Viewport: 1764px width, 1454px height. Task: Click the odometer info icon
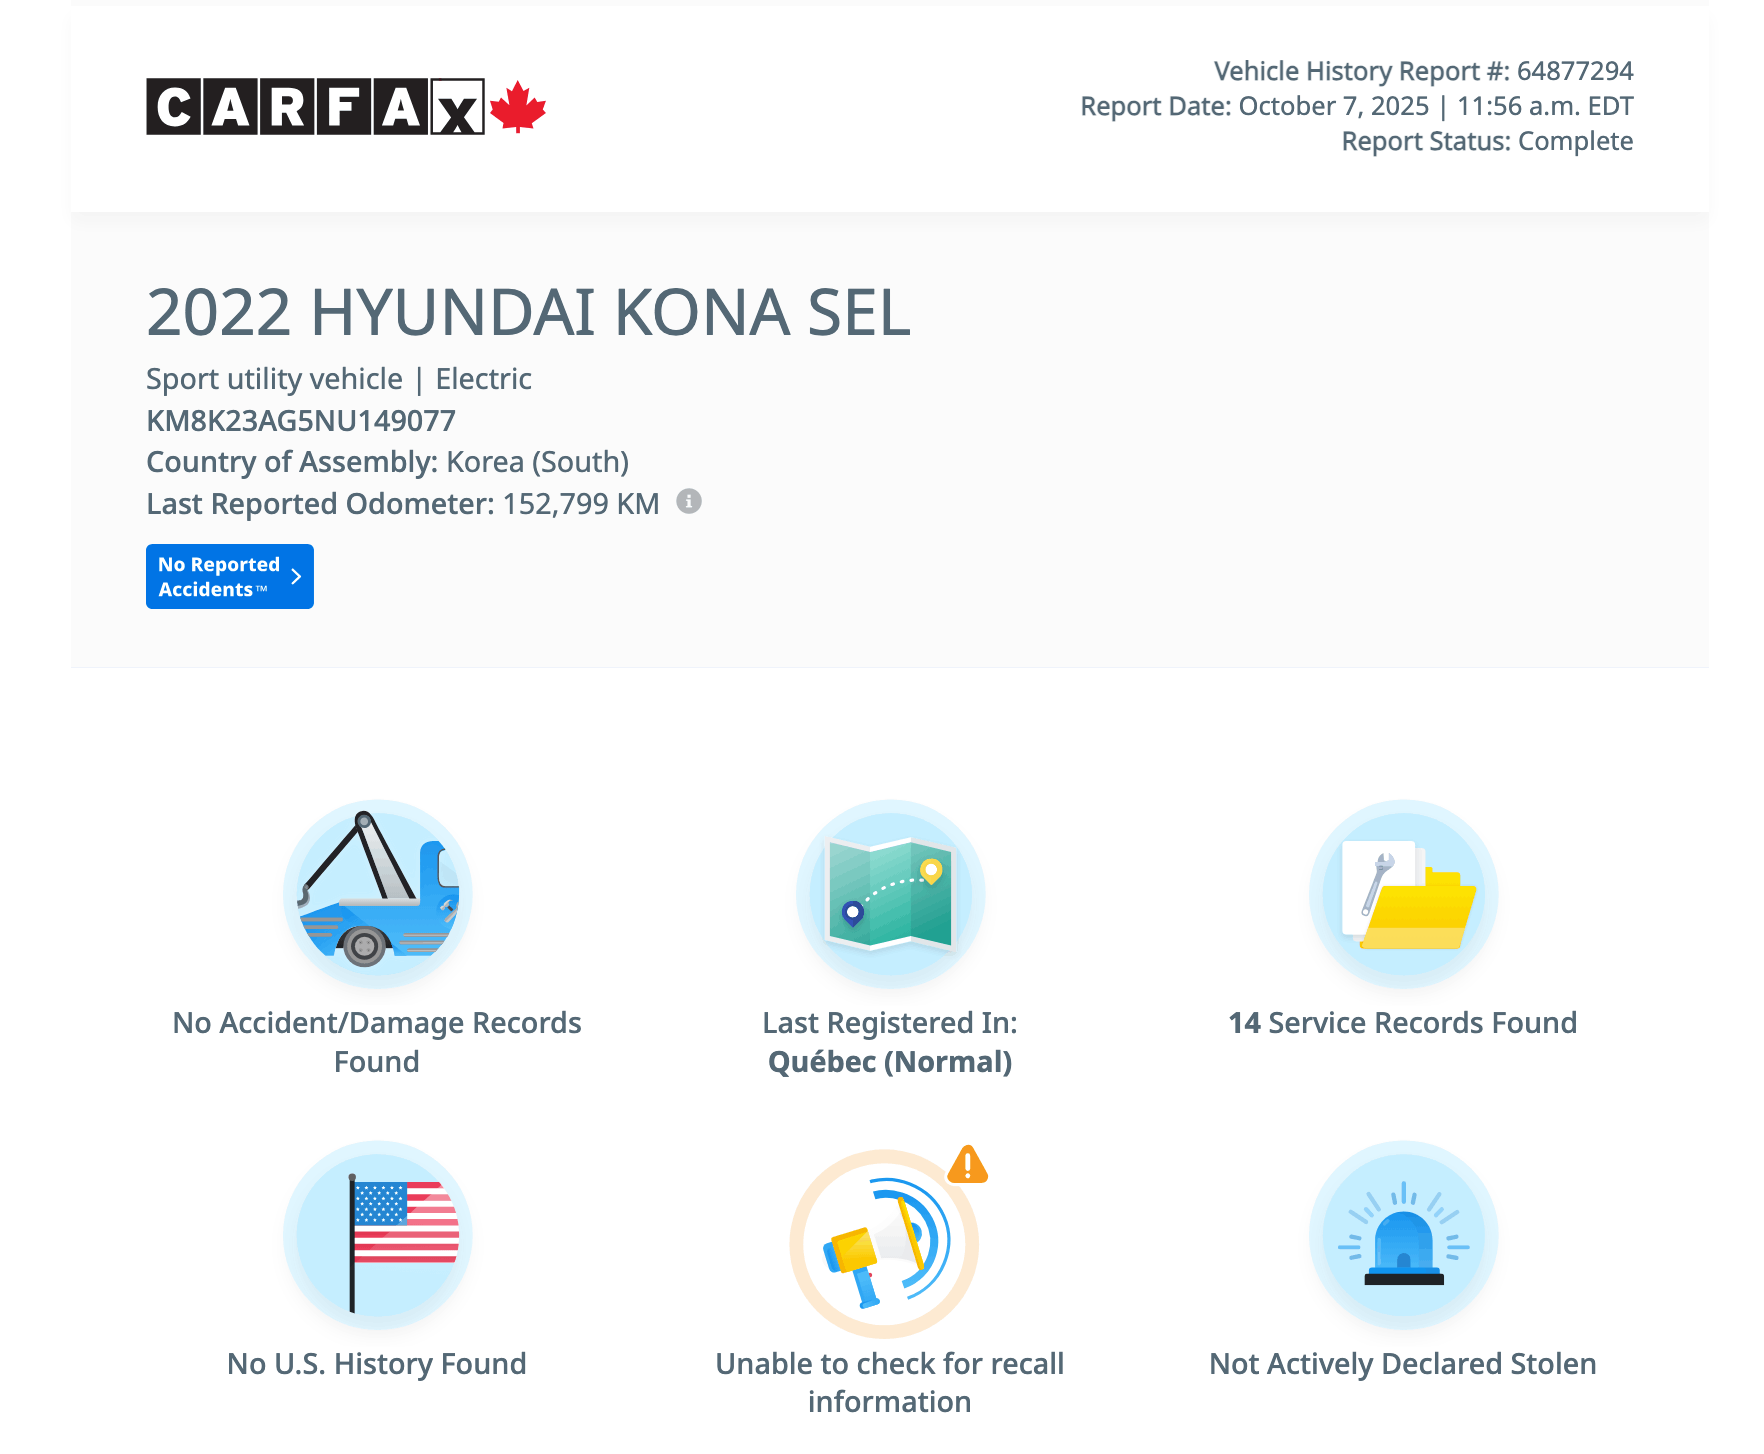coord(689,501)
